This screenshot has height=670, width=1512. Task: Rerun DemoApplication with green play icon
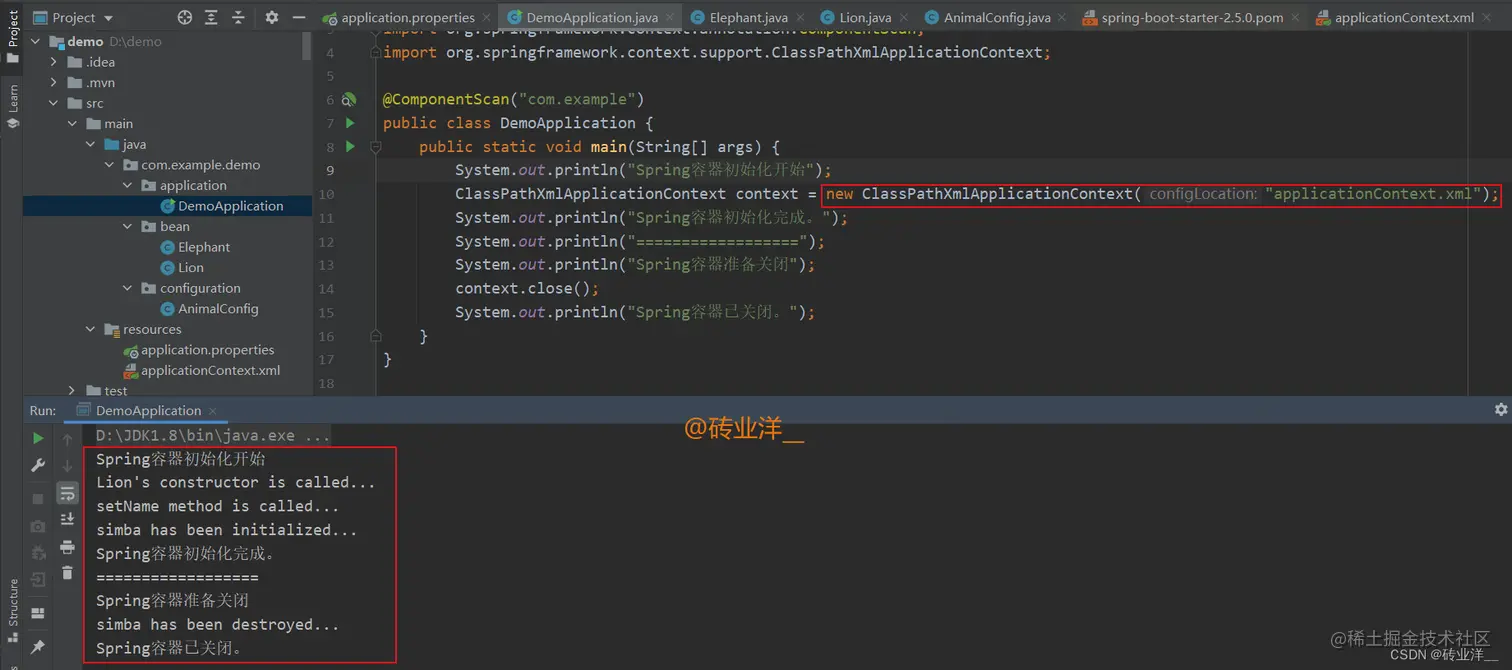click(38, 439)
